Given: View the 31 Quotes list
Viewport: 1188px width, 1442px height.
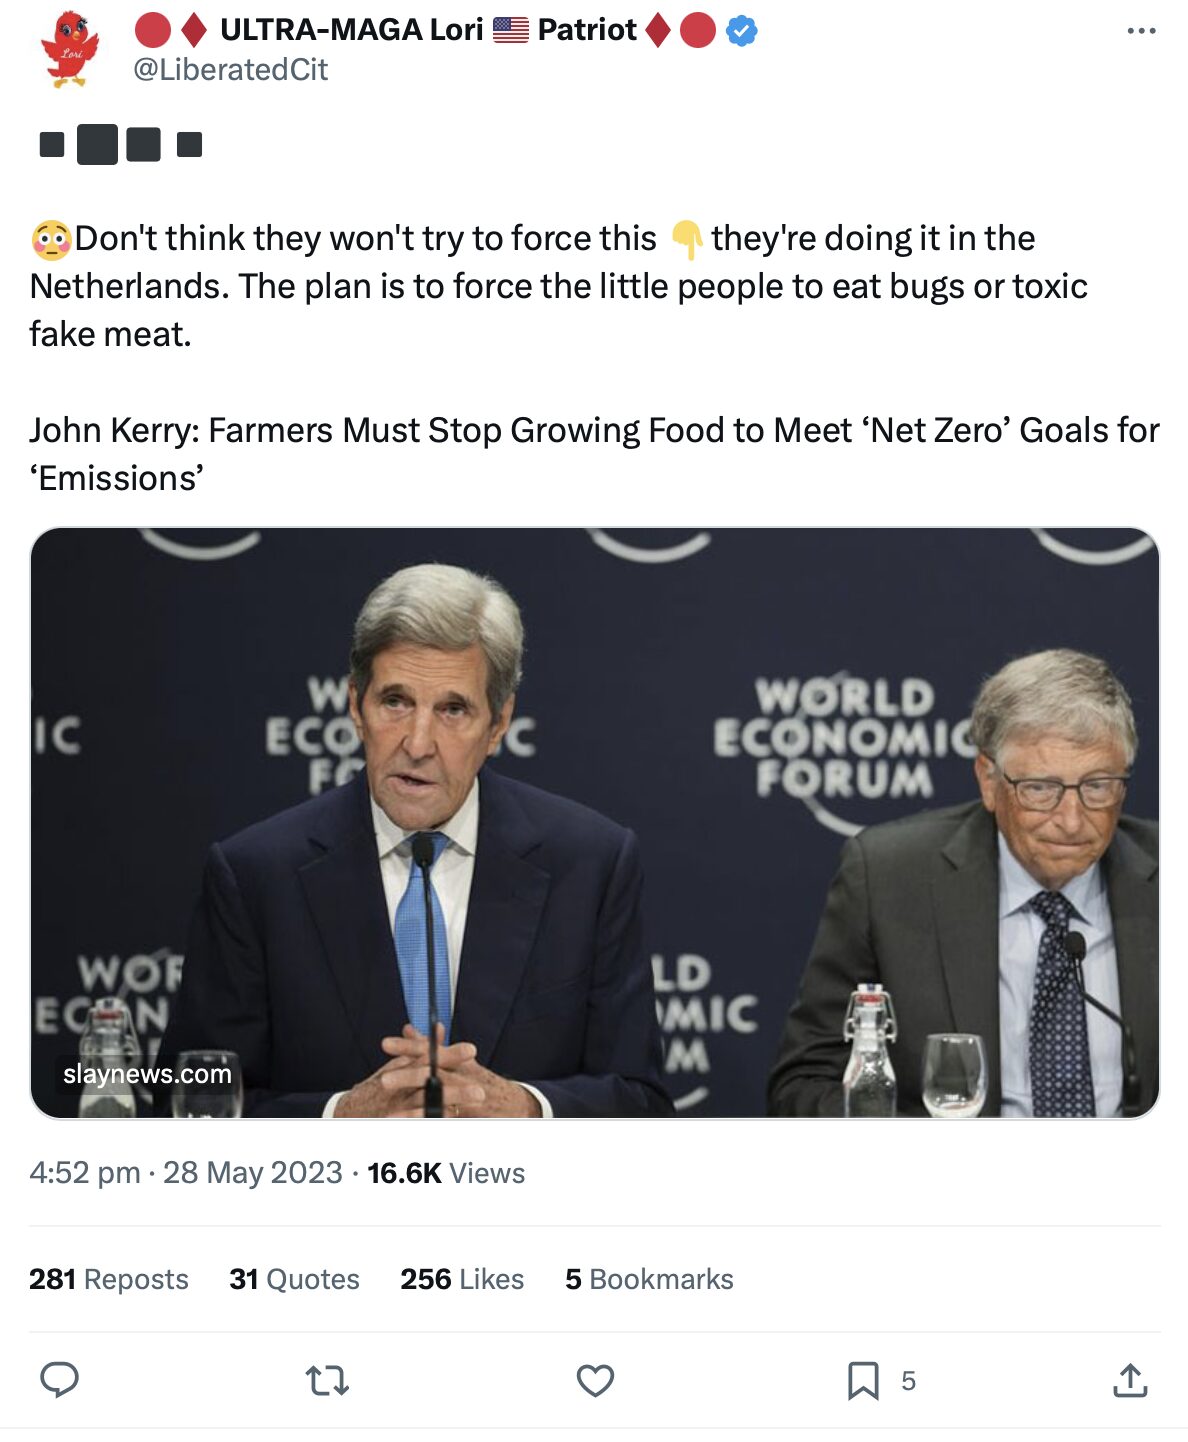Looking at the screenshot, I should point(294,1279).
